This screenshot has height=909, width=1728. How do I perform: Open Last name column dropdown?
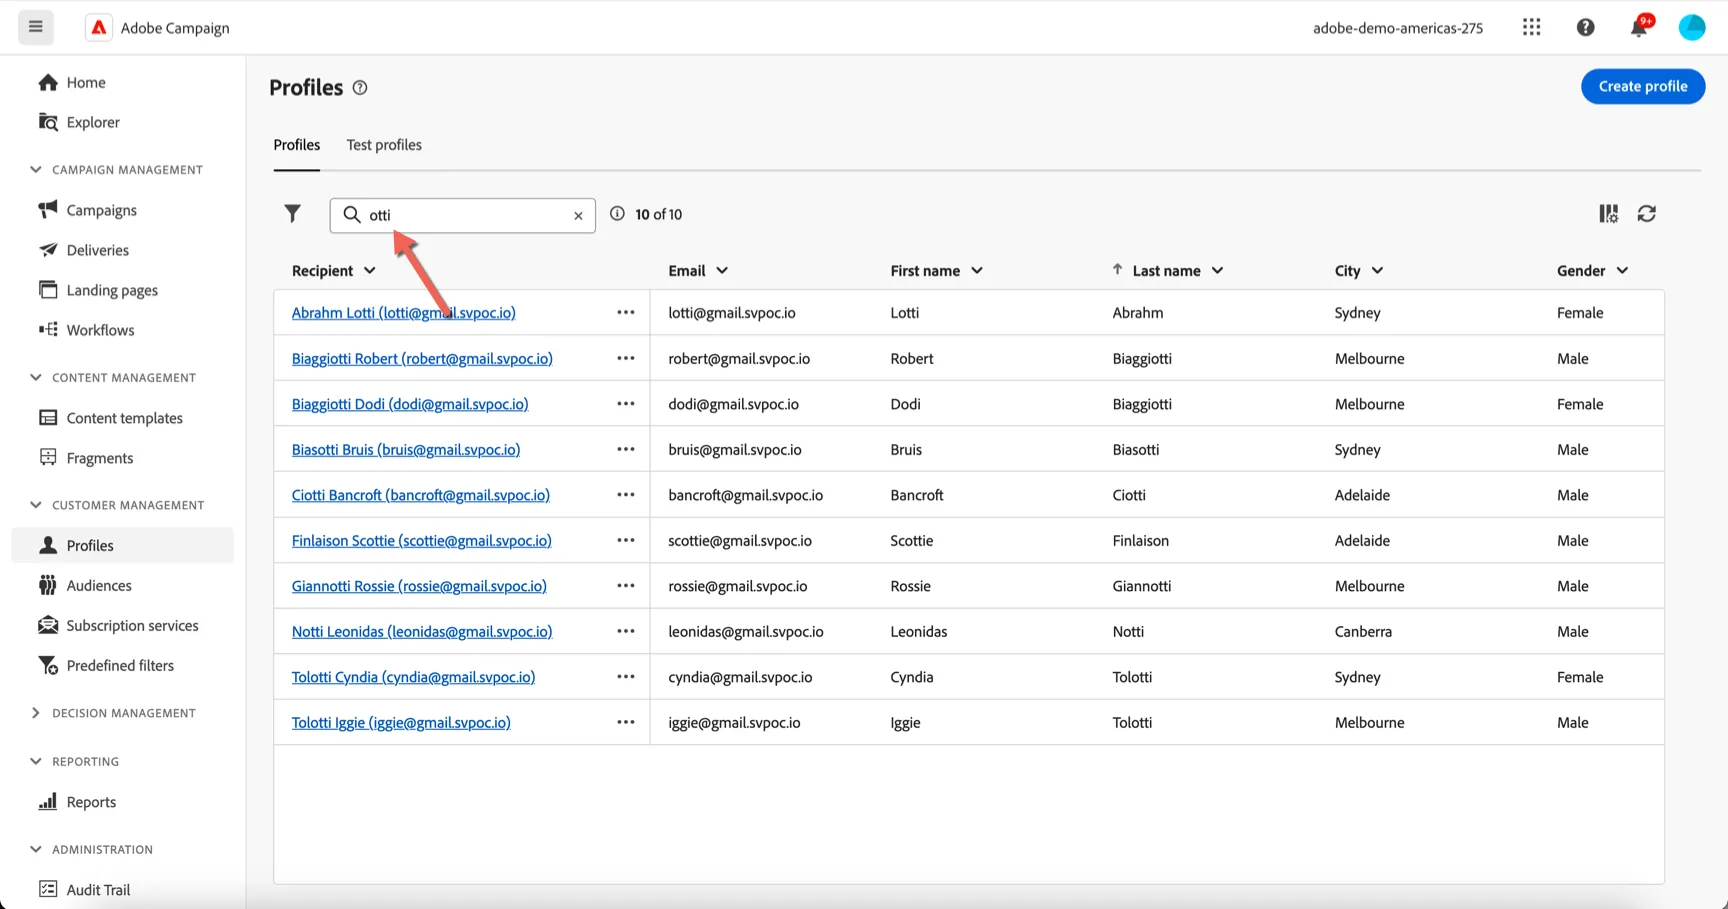tap(1217, 271)
